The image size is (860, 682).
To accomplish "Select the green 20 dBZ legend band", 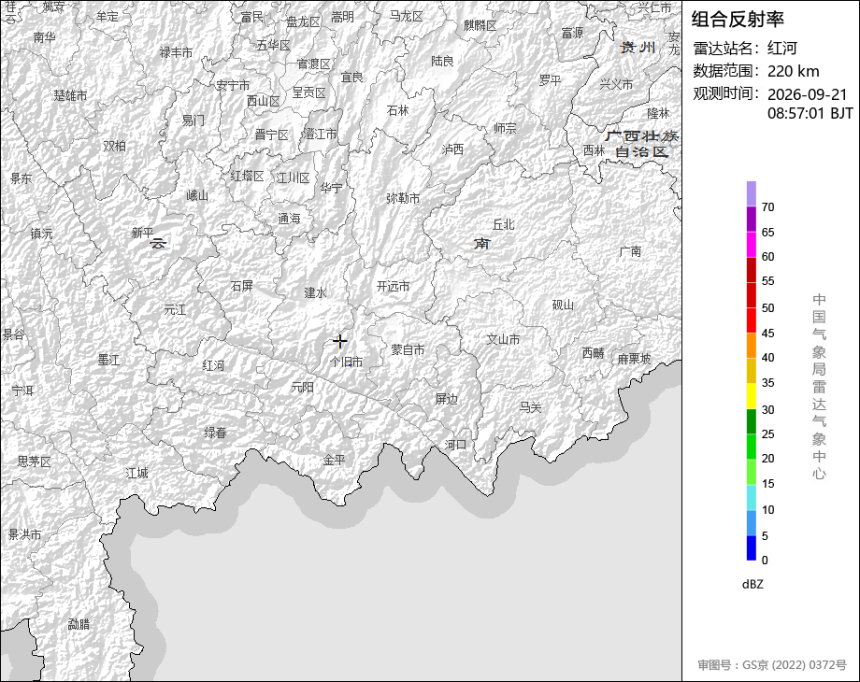I will (751, 447).
